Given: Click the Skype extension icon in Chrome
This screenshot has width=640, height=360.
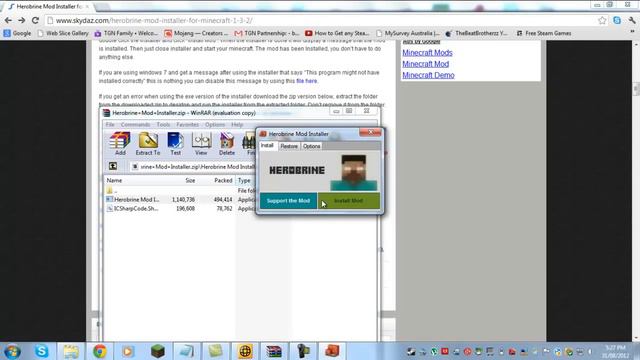Looking at the screenshot, I should coord(617,20).
